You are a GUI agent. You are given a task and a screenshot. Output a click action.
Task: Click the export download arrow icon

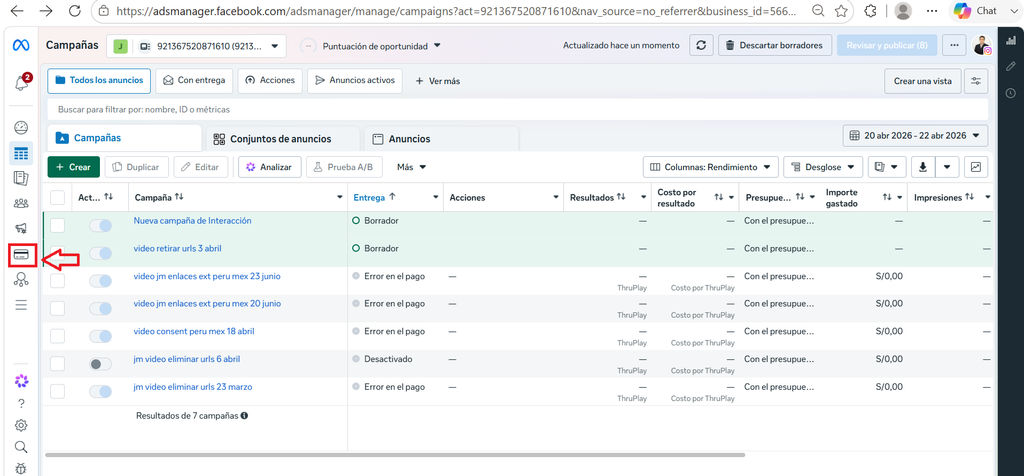click(923, 167)
